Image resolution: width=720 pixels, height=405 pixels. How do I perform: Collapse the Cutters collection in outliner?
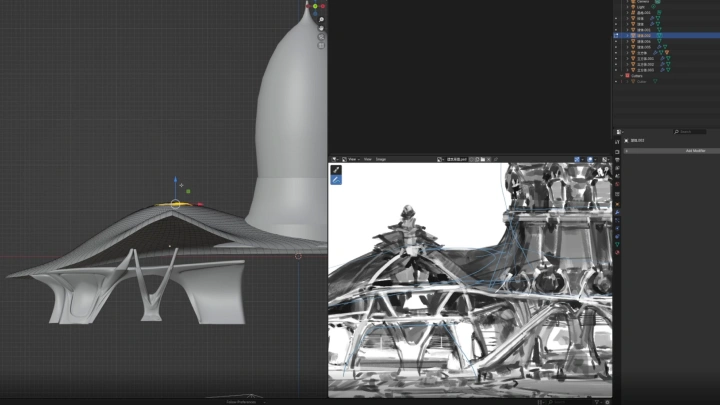point(621,76)
